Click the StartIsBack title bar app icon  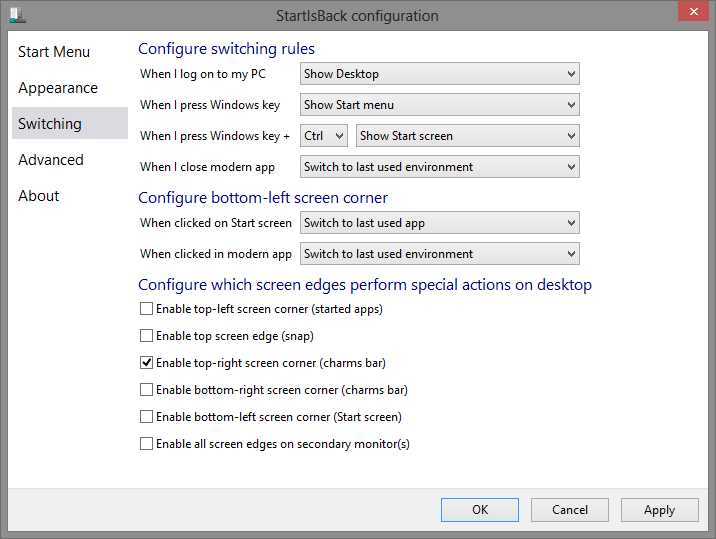pos(18,16)
